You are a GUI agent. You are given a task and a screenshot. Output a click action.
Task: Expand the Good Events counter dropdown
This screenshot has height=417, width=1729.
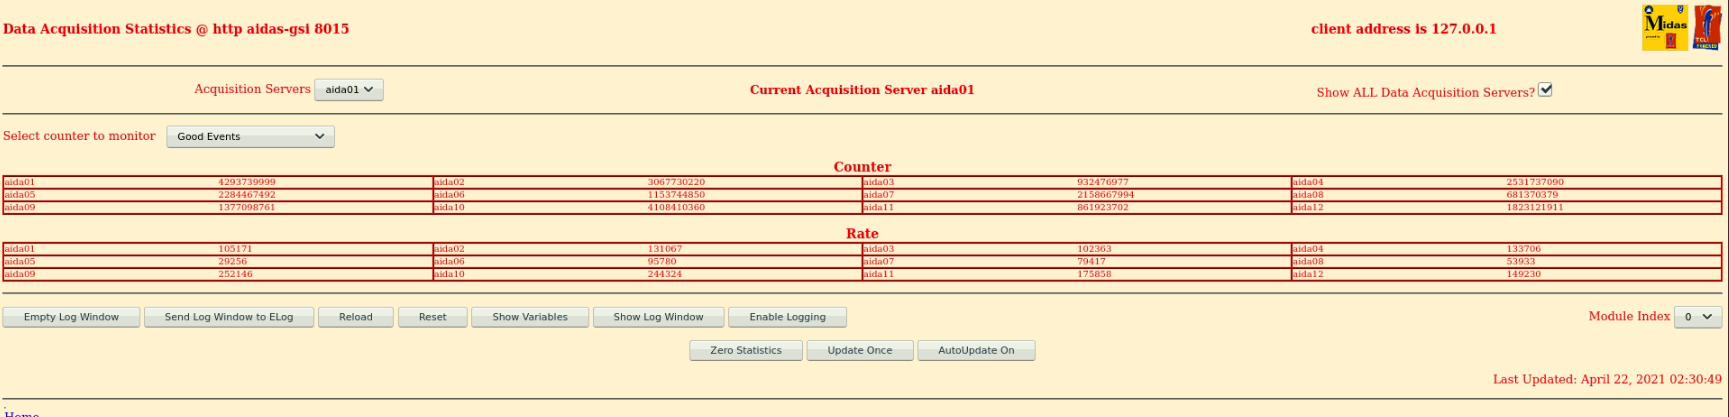click(250, 137)
